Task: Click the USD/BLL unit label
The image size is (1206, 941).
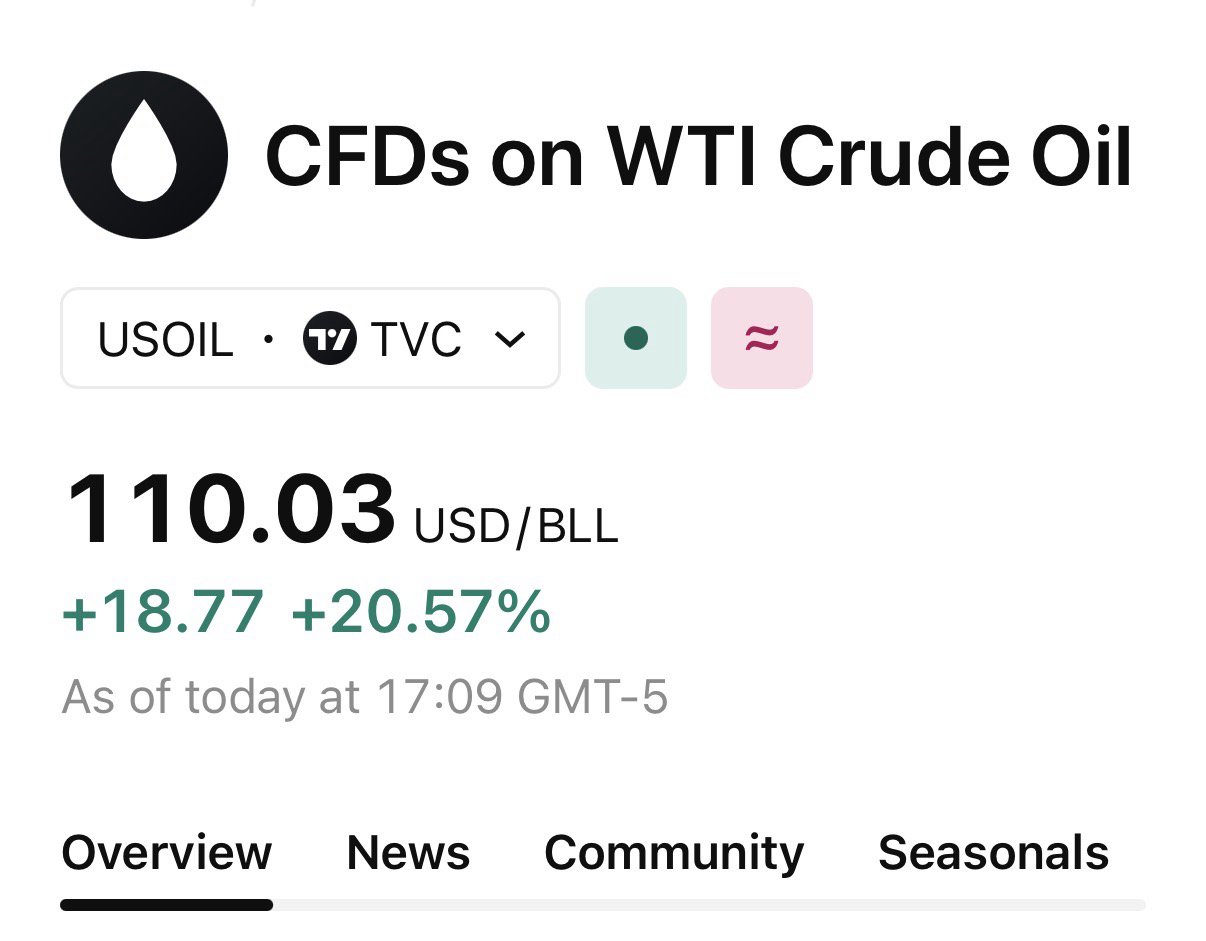Action: (x=516, y=526)
